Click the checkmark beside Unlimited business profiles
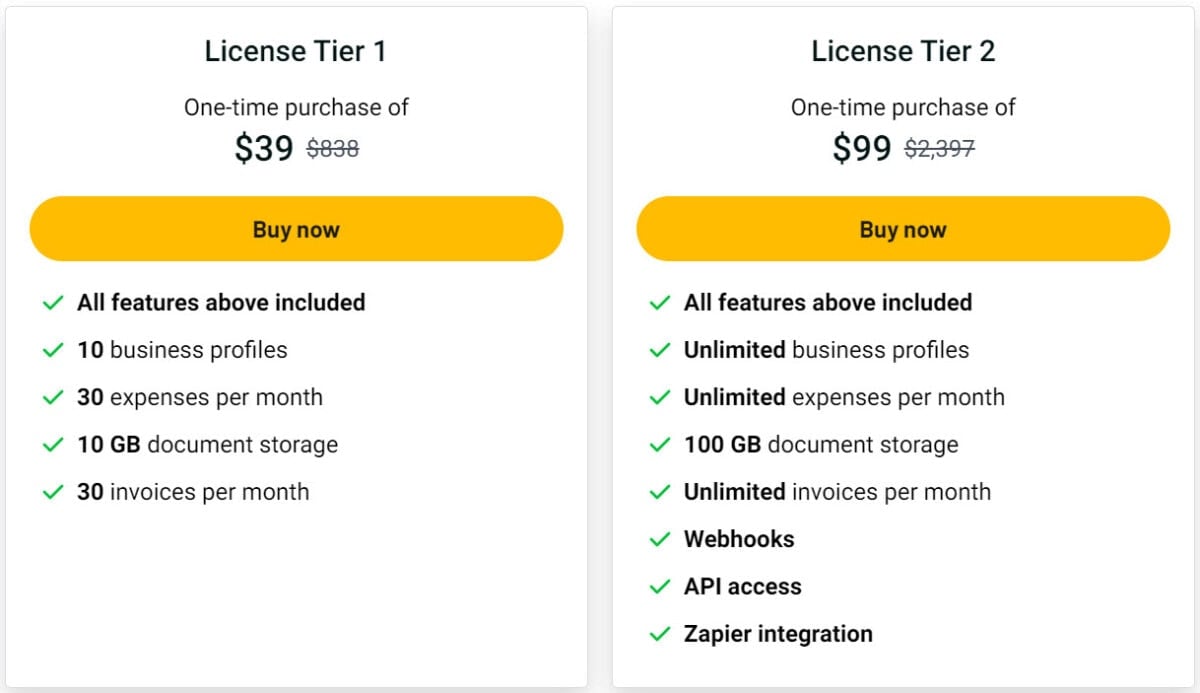This screenshot has width=1200, height=693. pyautogui.click(x=659, y=350)
